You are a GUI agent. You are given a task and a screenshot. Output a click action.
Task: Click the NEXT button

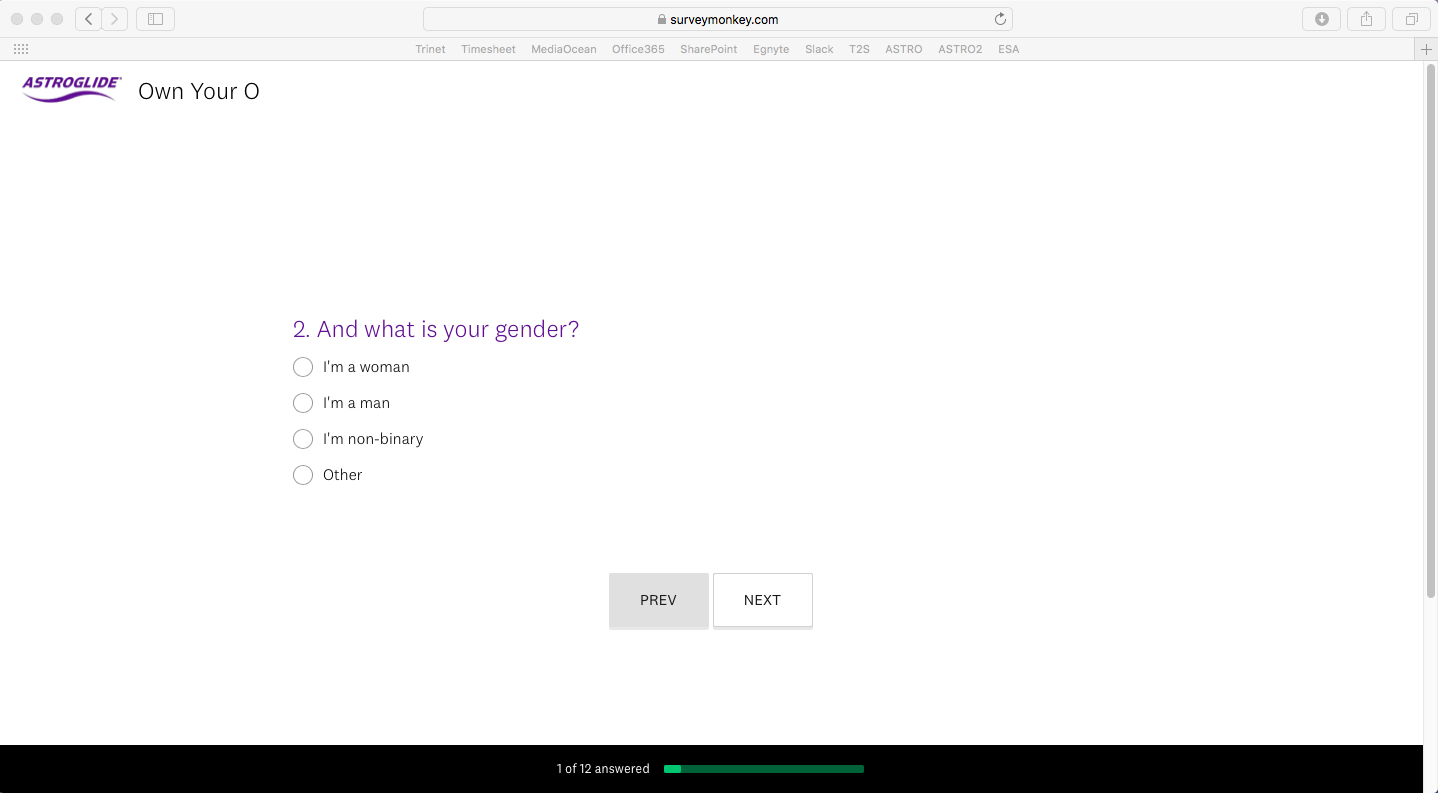click(762, 600)
